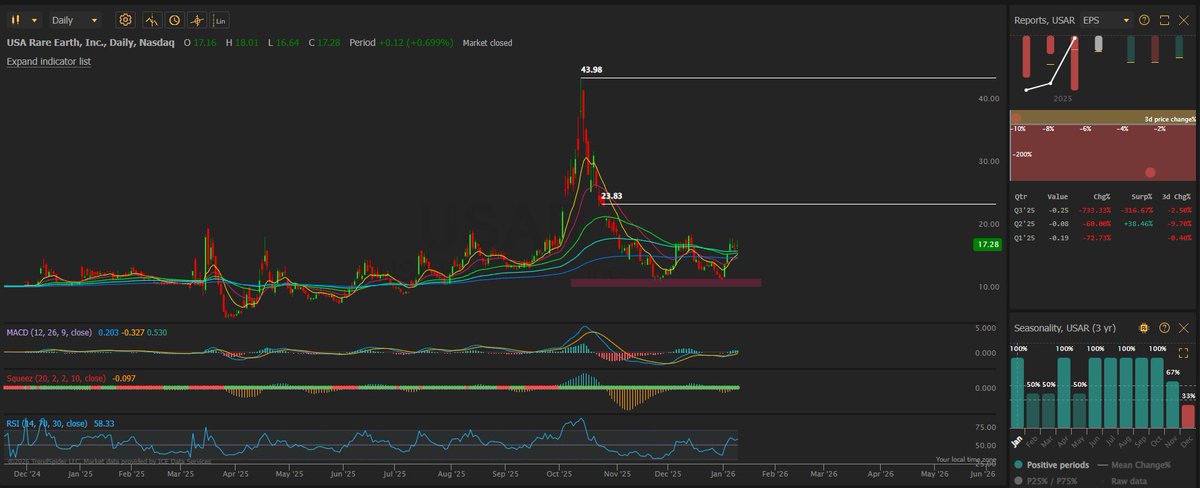Click the Q2'25 row in Reports table

[x=1104, y=224]
